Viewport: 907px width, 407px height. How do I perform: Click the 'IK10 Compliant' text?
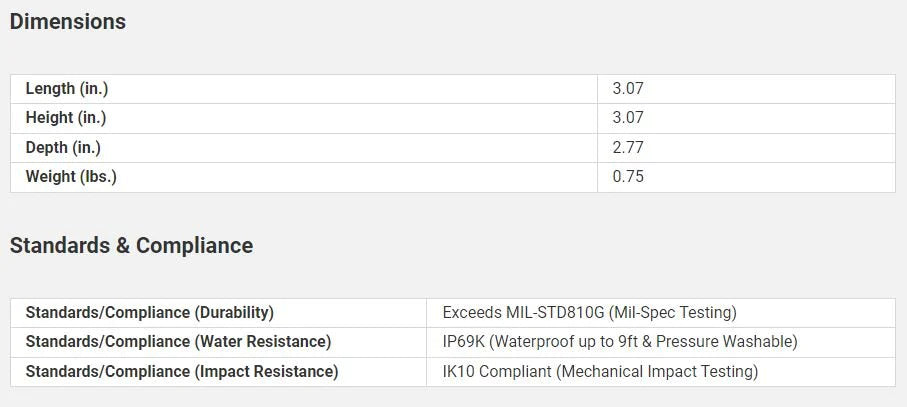click(x=495, y=372)
